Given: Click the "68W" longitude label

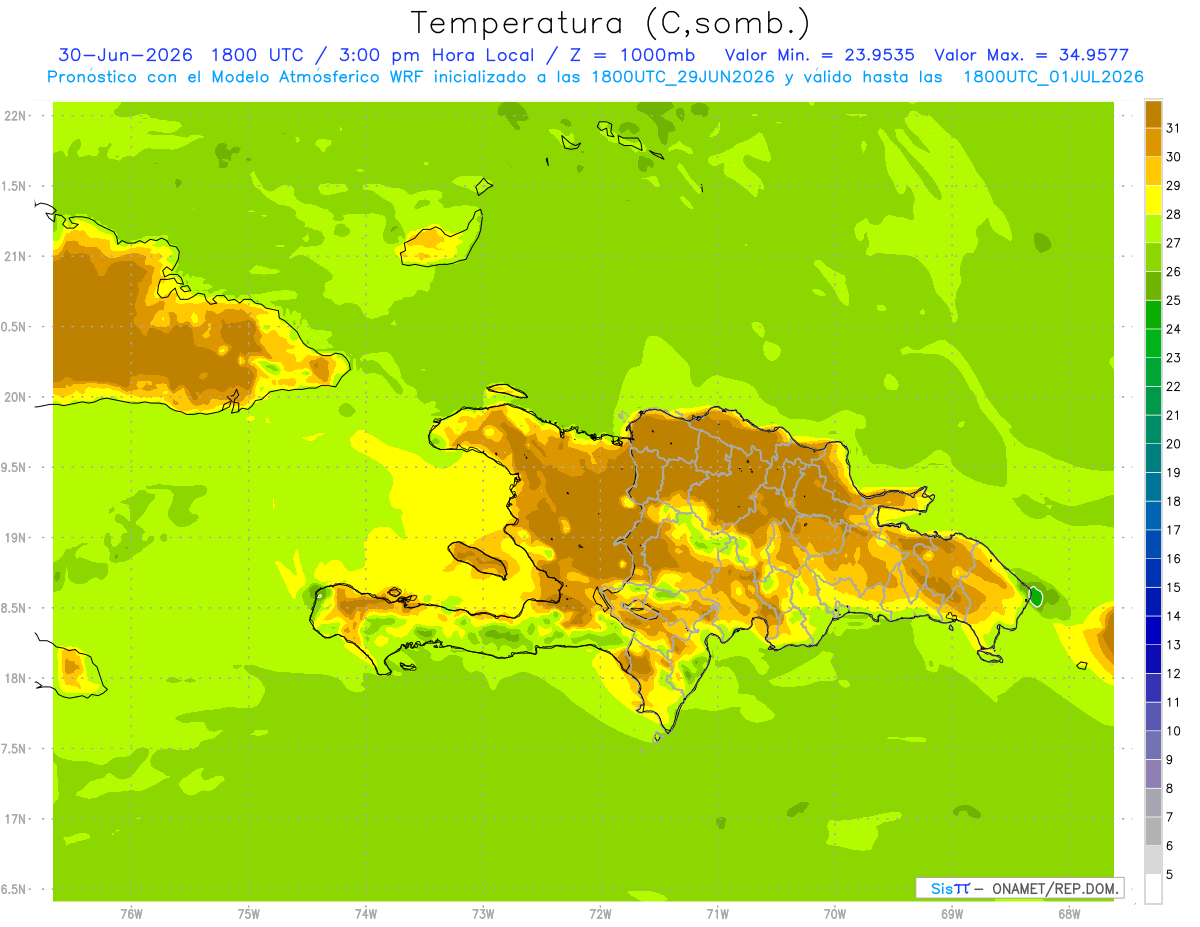Looking at the screenshot, I should click(1069, 914).
